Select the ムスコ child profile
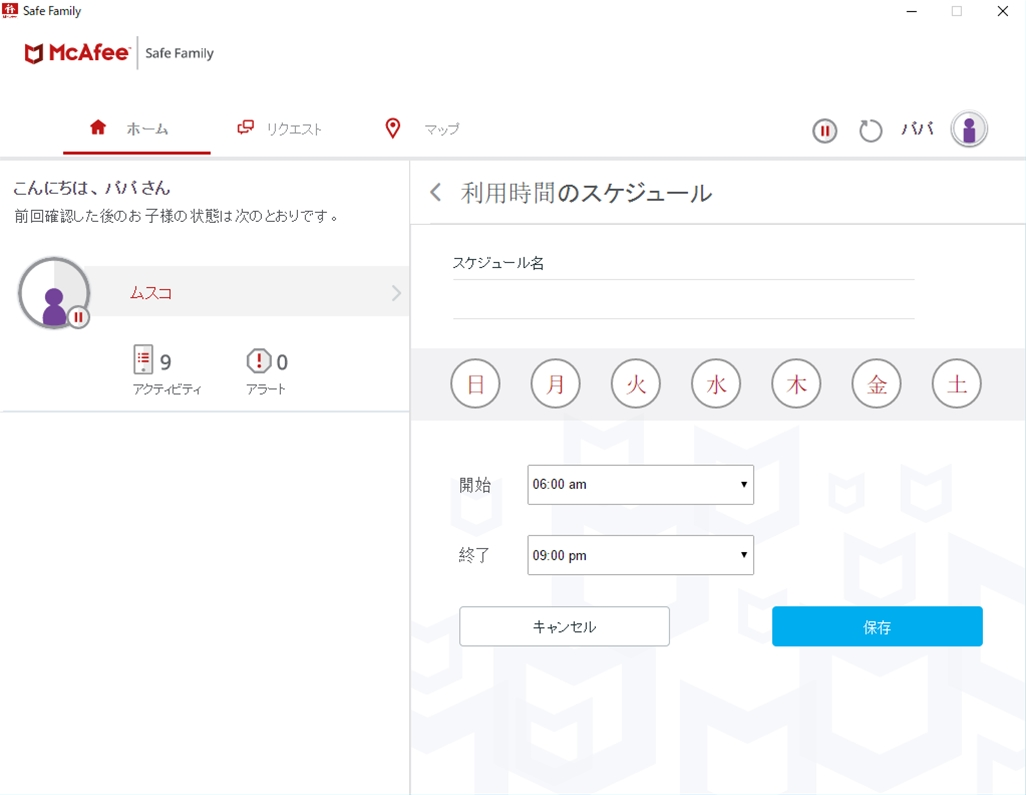This screenshot has width=1026, height=795. 247,292
